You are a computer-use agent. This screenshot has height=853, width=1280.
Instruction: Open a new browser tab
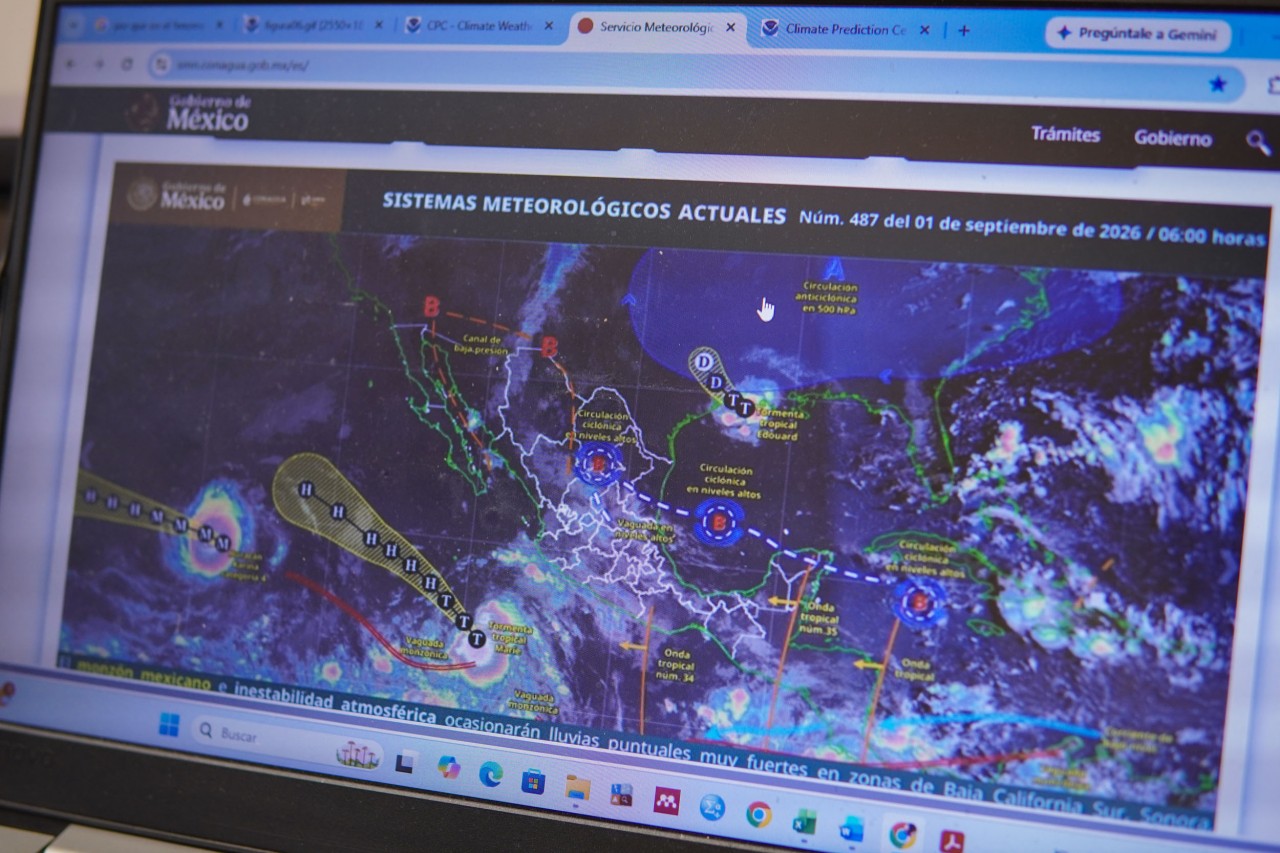click(x=964, y=30)
